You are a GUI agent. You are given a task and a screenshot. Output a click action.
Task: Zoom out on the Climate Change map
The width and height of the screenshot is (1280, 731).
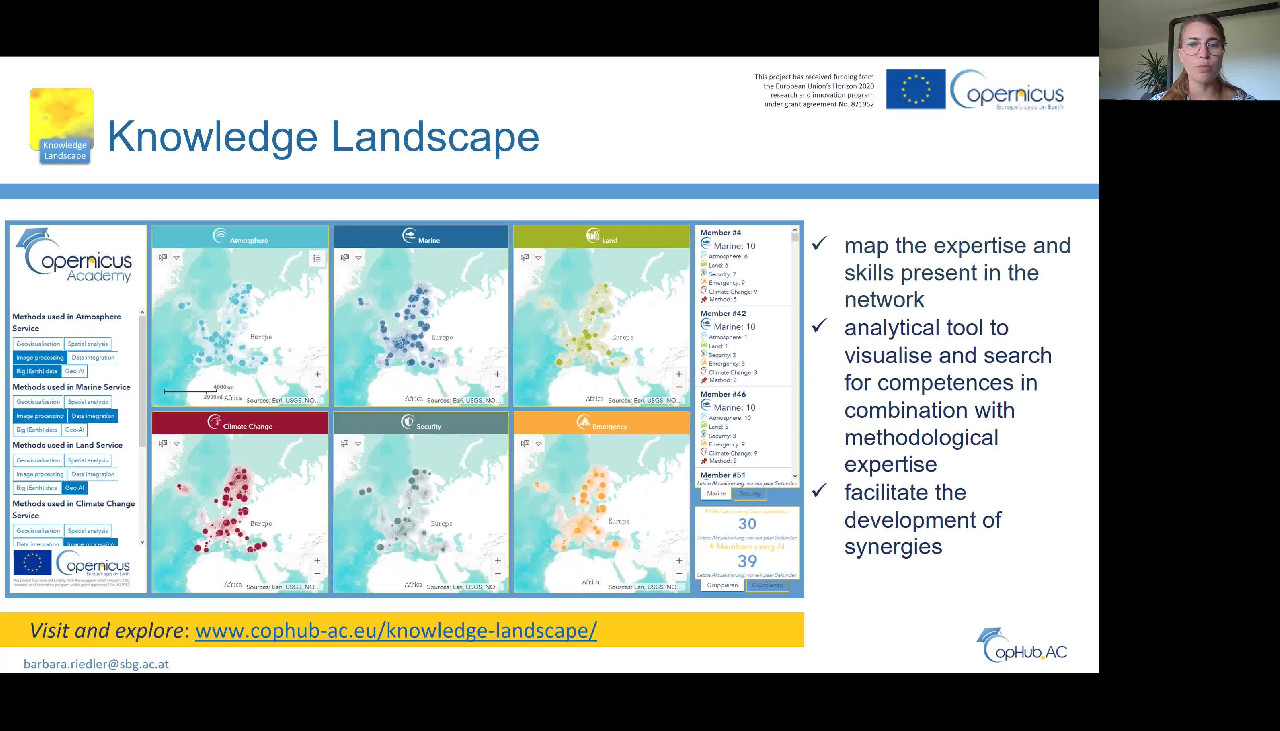[x=317, y=574]
